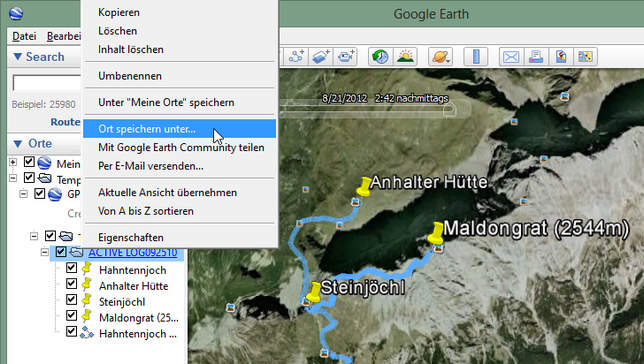Image resolution: width=644 pixels, height=364 pixels.
Task: Click the ACTIVE LOG092510 folder link
Action: click(x=133, y=252)
